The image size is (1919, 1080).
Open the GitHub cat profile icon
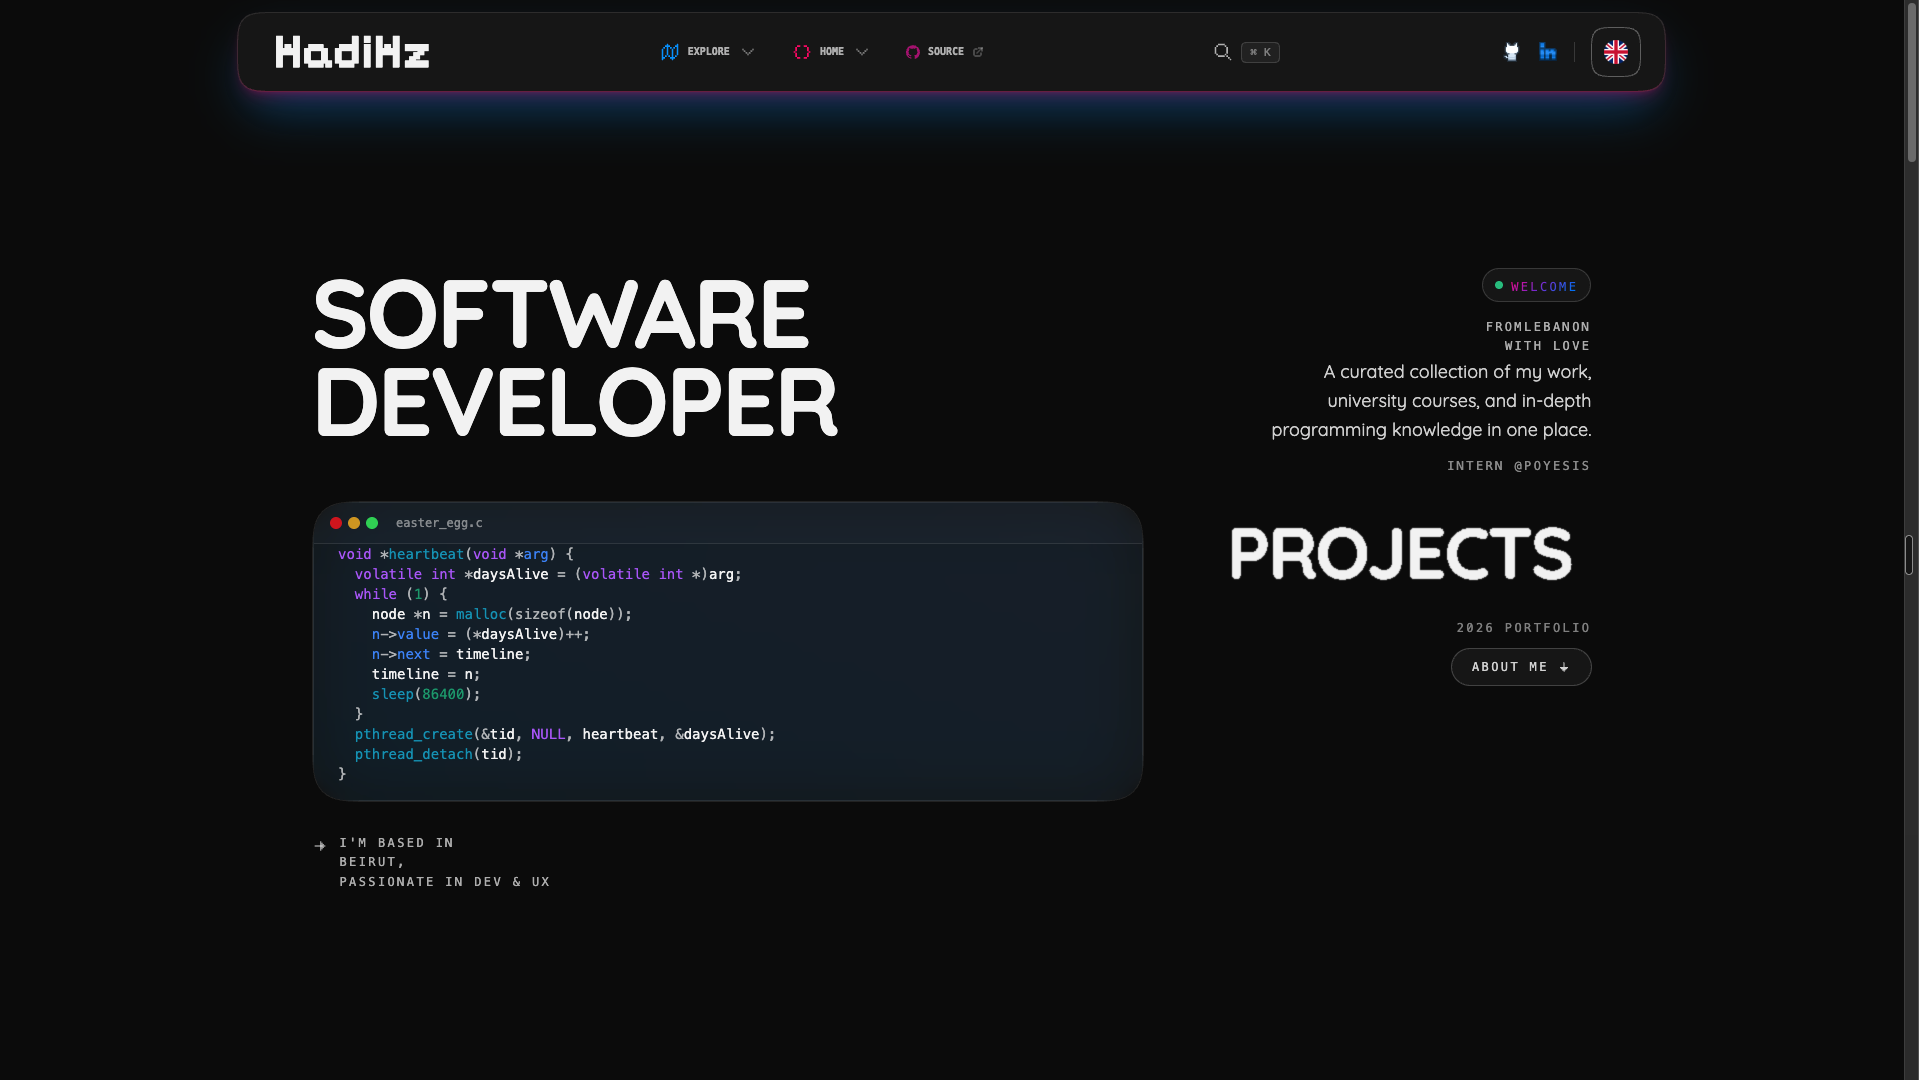click(x=1512, y=52)
